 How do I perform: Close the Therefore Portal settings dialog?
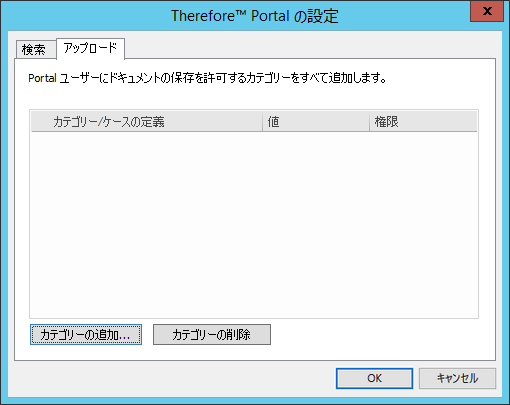(487, 11)
